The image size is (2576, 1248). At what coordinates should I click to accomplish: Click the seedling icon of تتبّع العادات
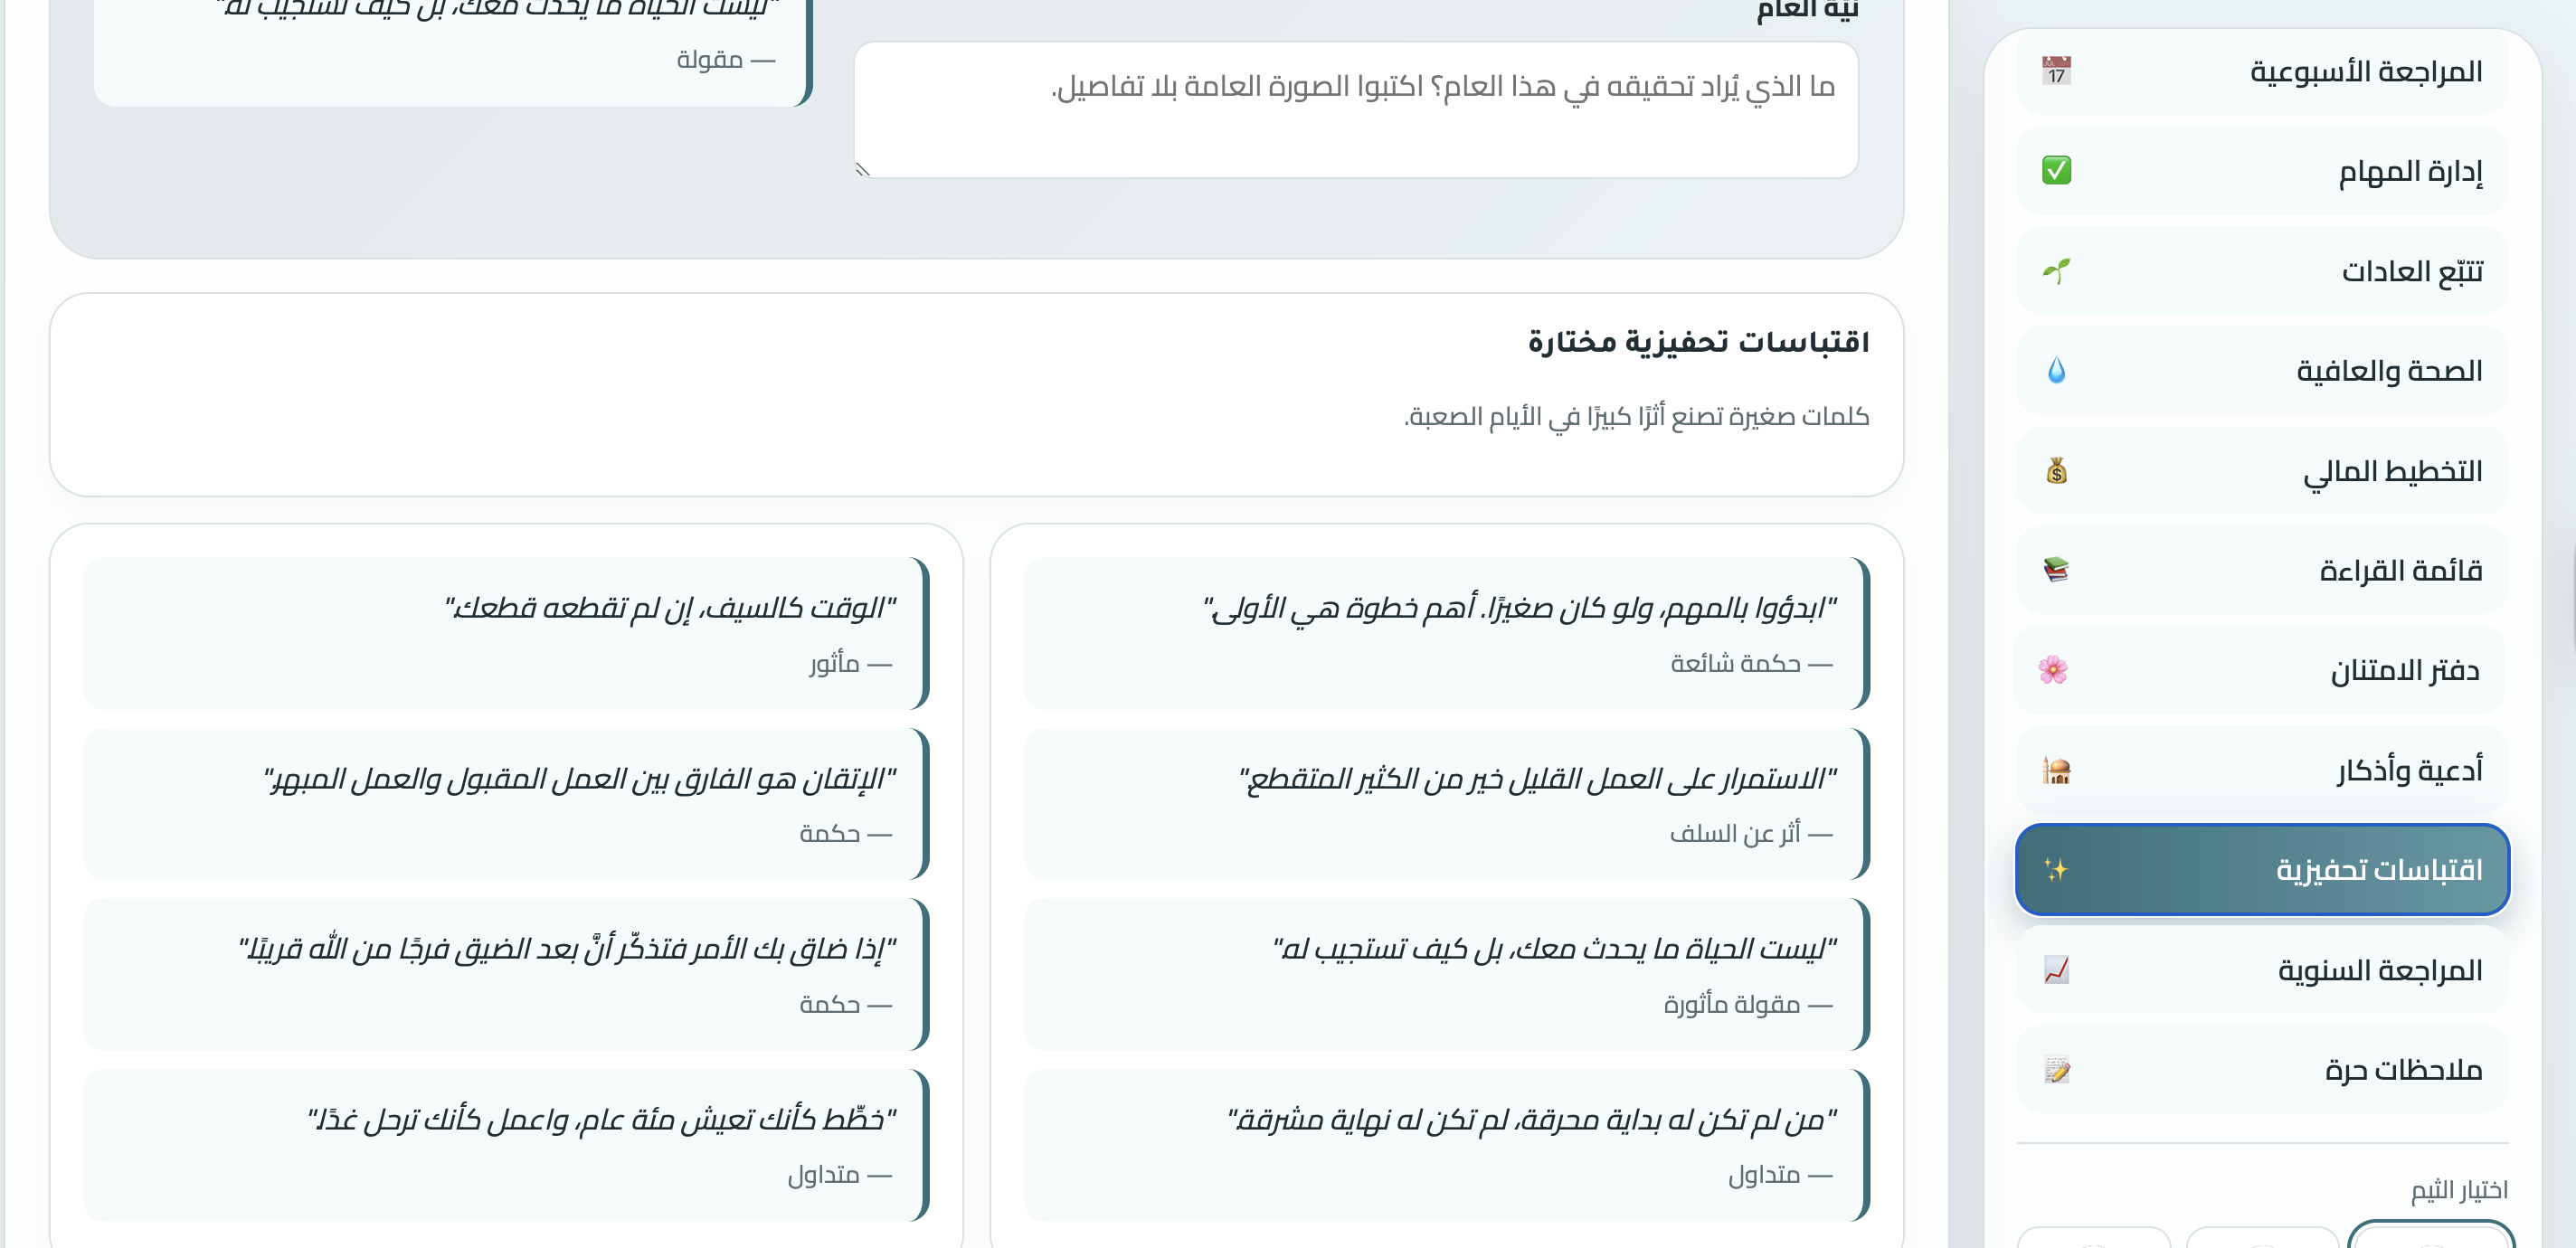2056,271
